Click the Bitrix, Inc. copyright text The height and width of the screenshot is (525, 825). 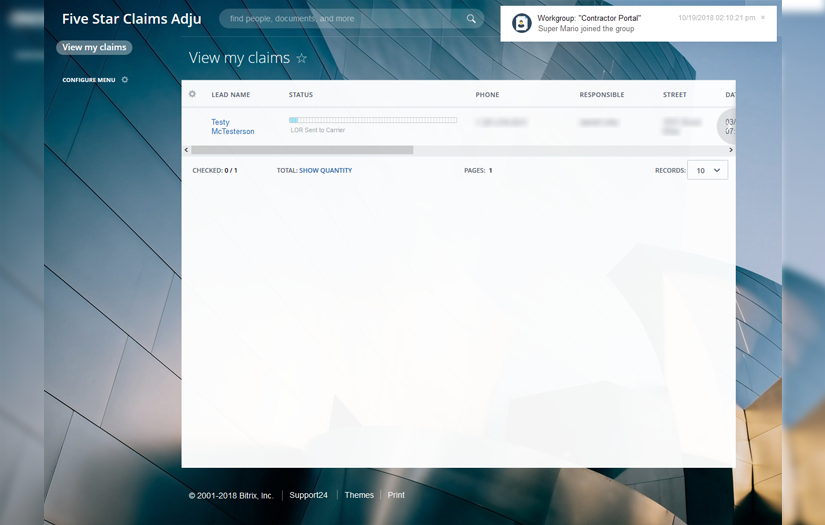click(232, 496)
